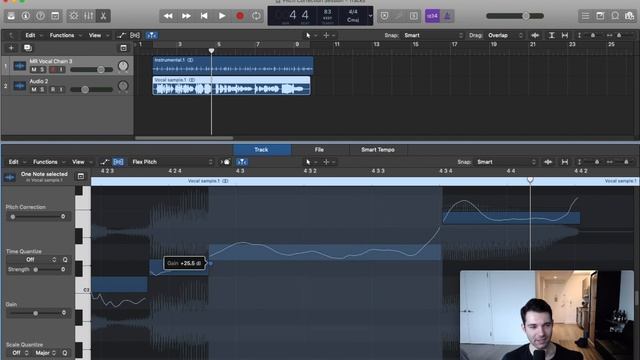The width and height of the screenshot is (640, 360).
Task: Click Global Tracks button in track header
Action: click(123, 48)
